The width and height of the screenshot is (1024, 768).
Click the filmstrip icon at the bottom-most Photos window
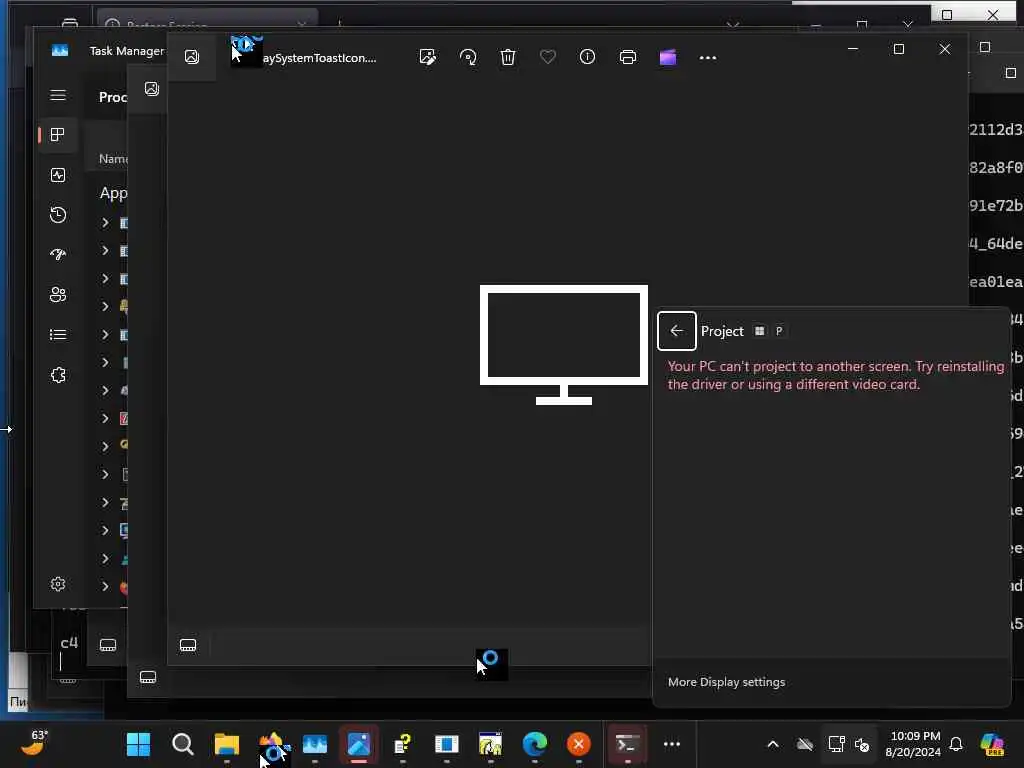pos(68,679)
